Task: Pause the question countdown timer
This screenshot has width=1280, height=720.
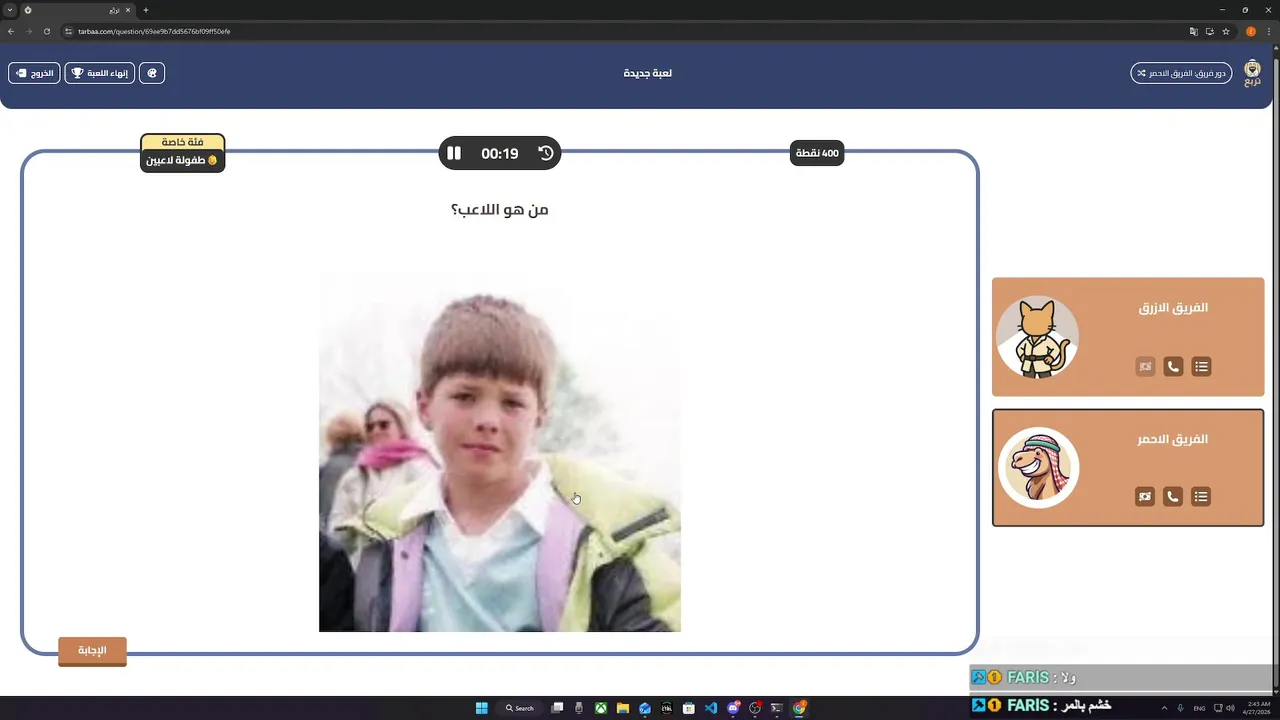Action: click(x=454, y=153)
